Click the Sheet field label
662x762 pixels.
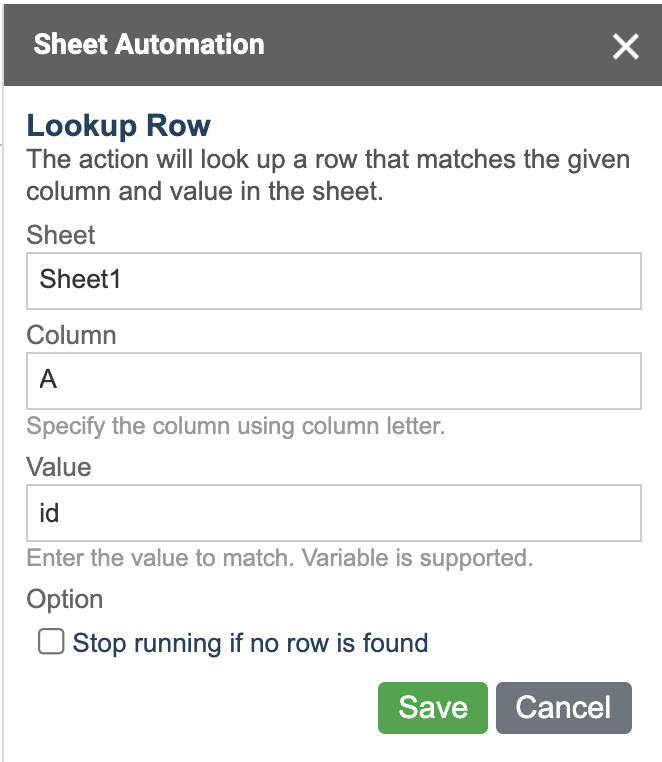click(61, 235)
